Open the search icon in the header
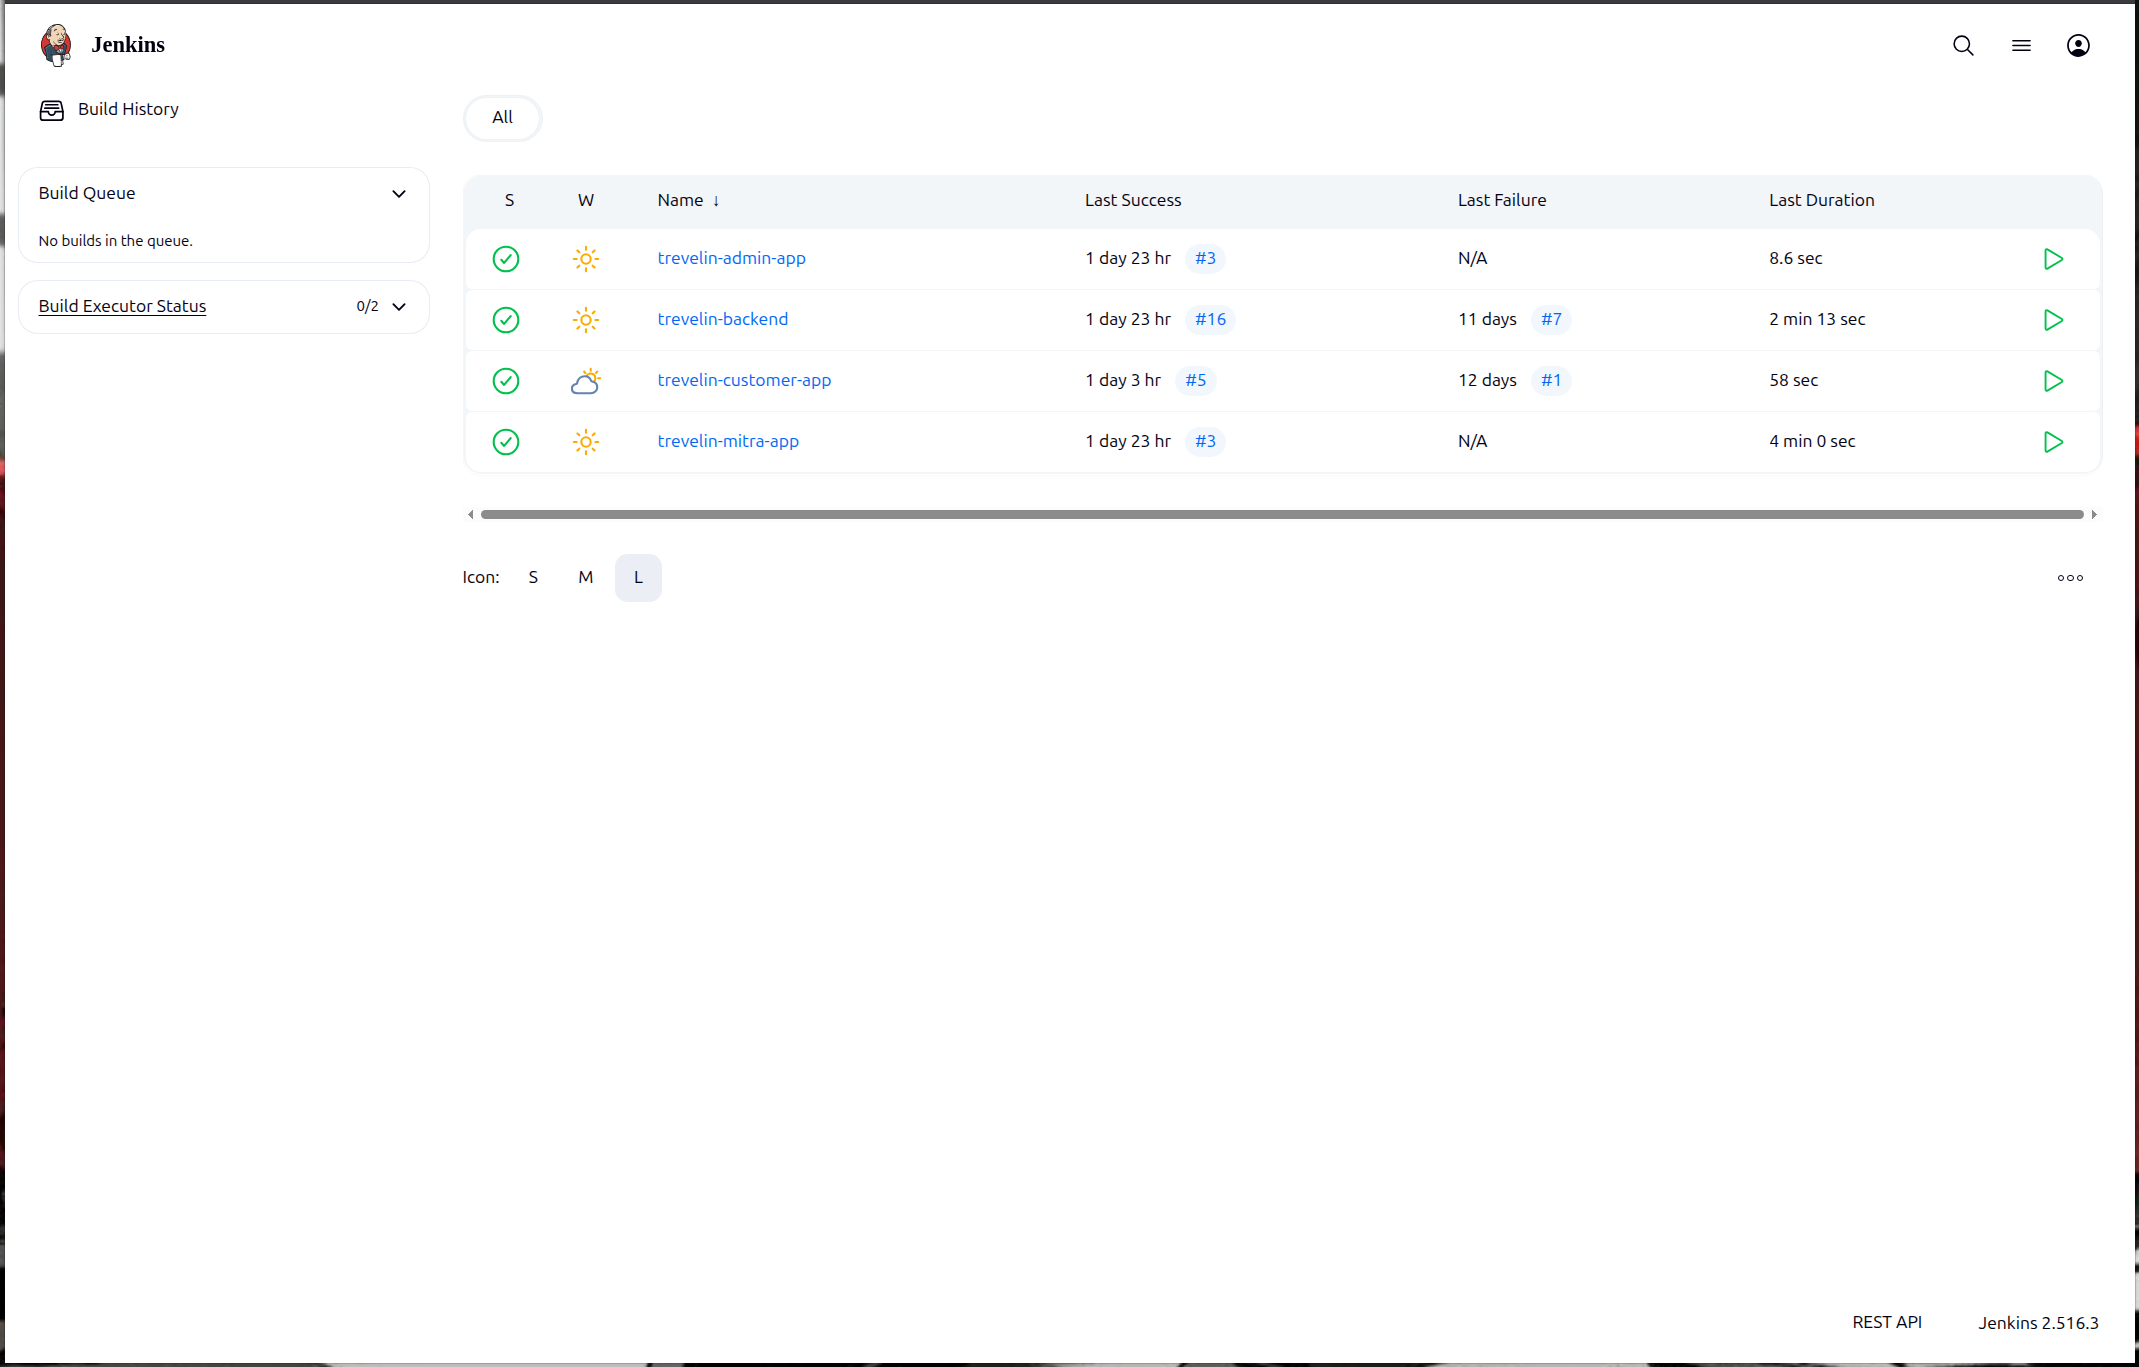 coord(1963,45)
